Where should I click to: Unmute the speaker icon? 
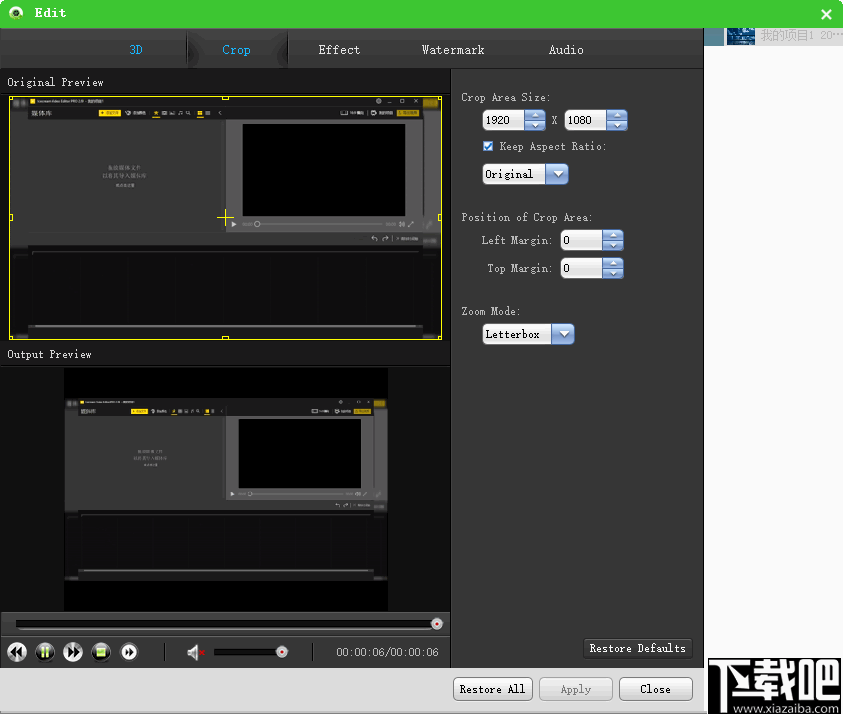point(196,652)
